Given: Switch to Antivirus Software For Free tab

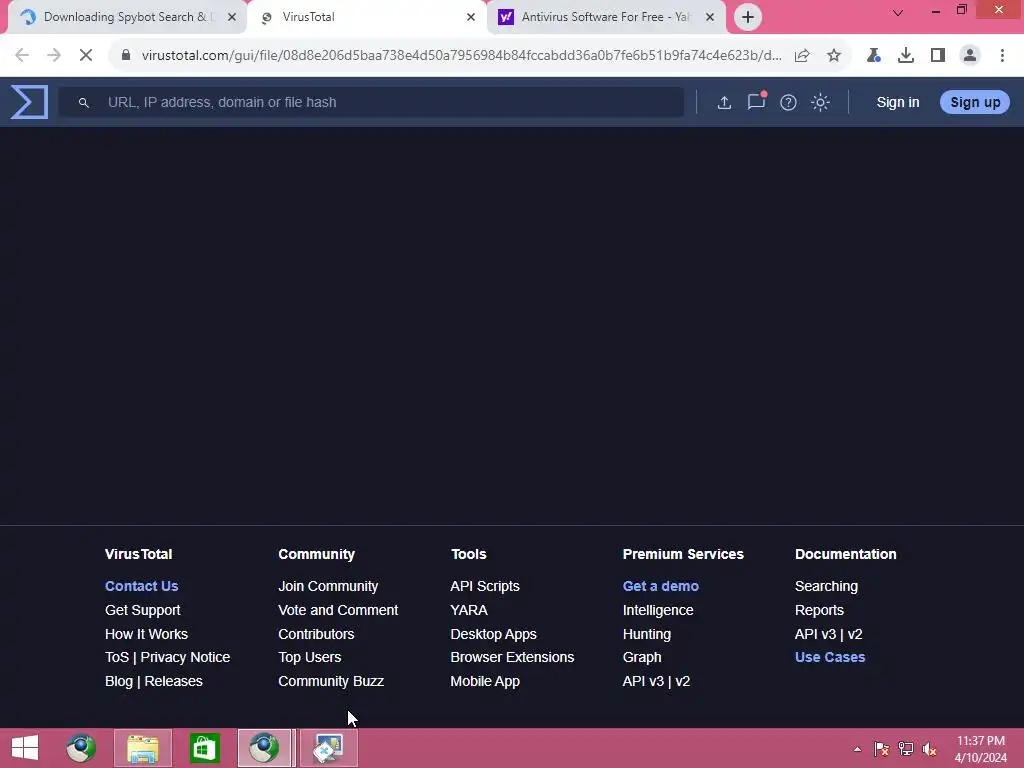Looking at the screenshot, I should click(x=605, y=17).
